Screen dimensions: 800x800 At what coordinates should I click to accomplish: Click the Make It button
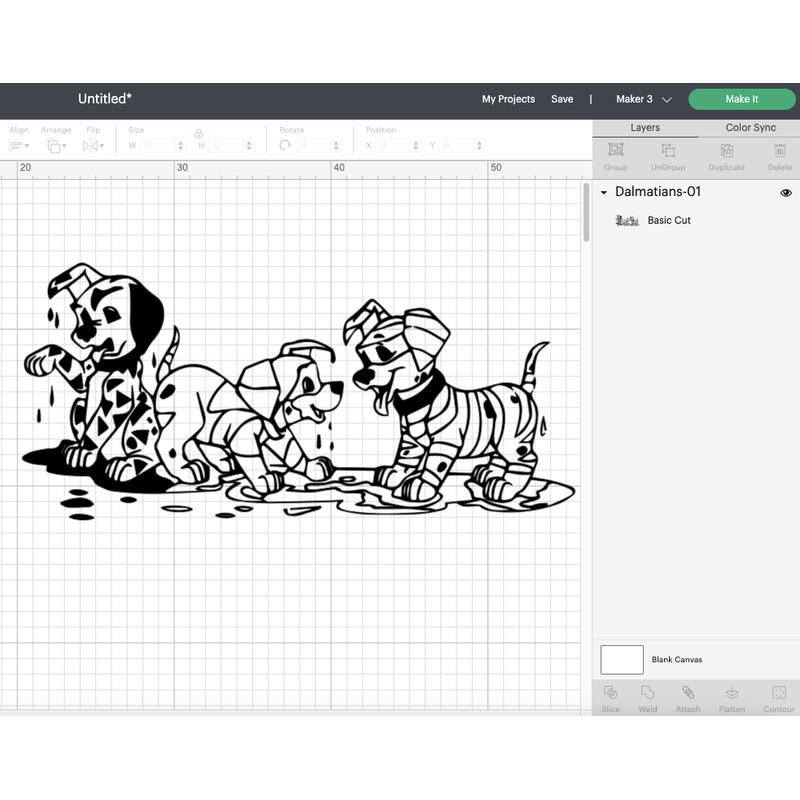pos(742,99)
